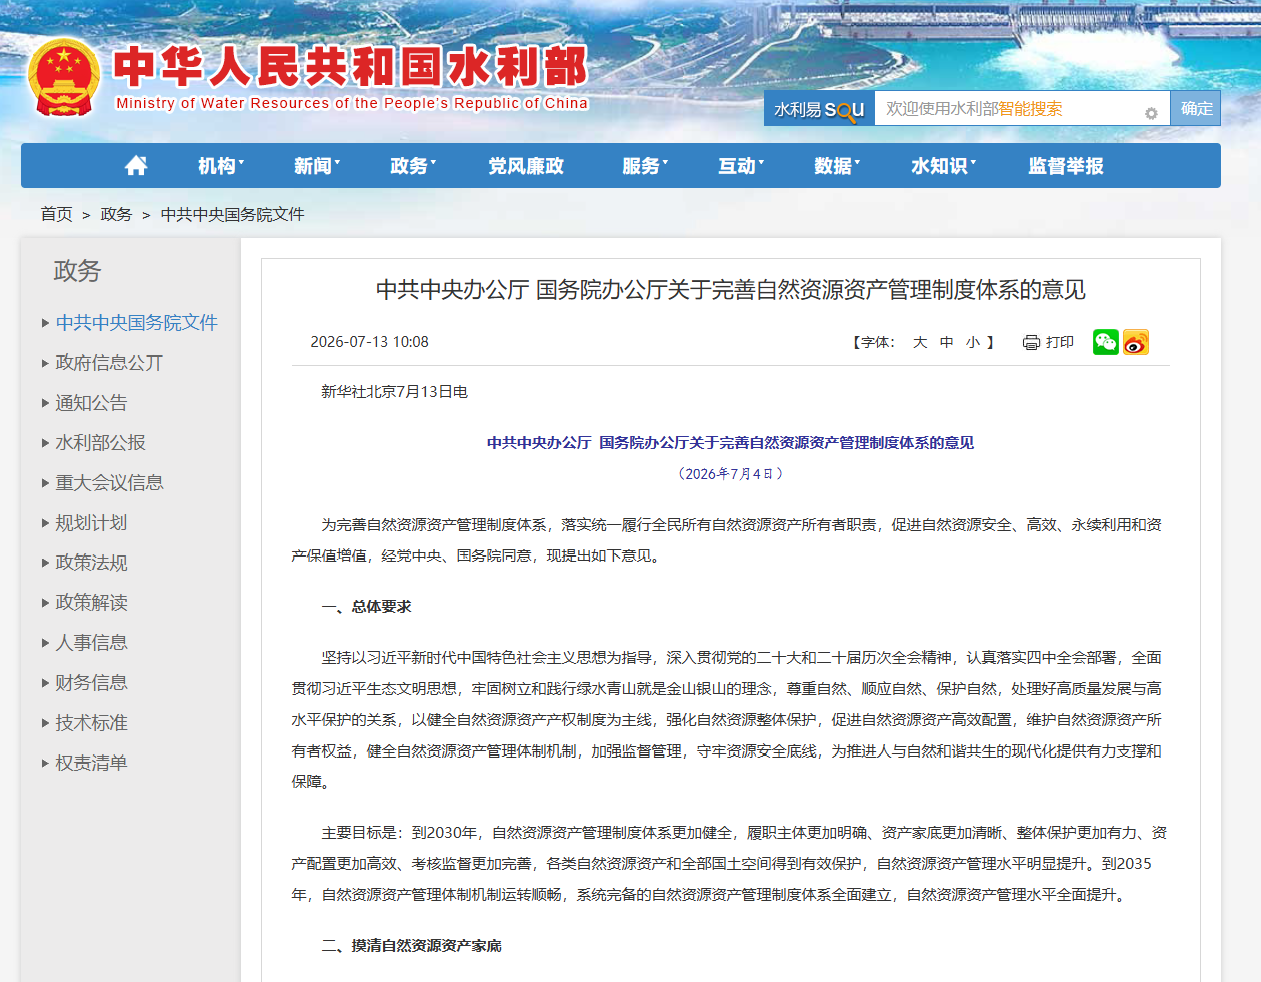This screenshot has height=982, width=1261.
Task: Share article via WeChat icon
Action: pyautogui.click(x=1106, y=342)
